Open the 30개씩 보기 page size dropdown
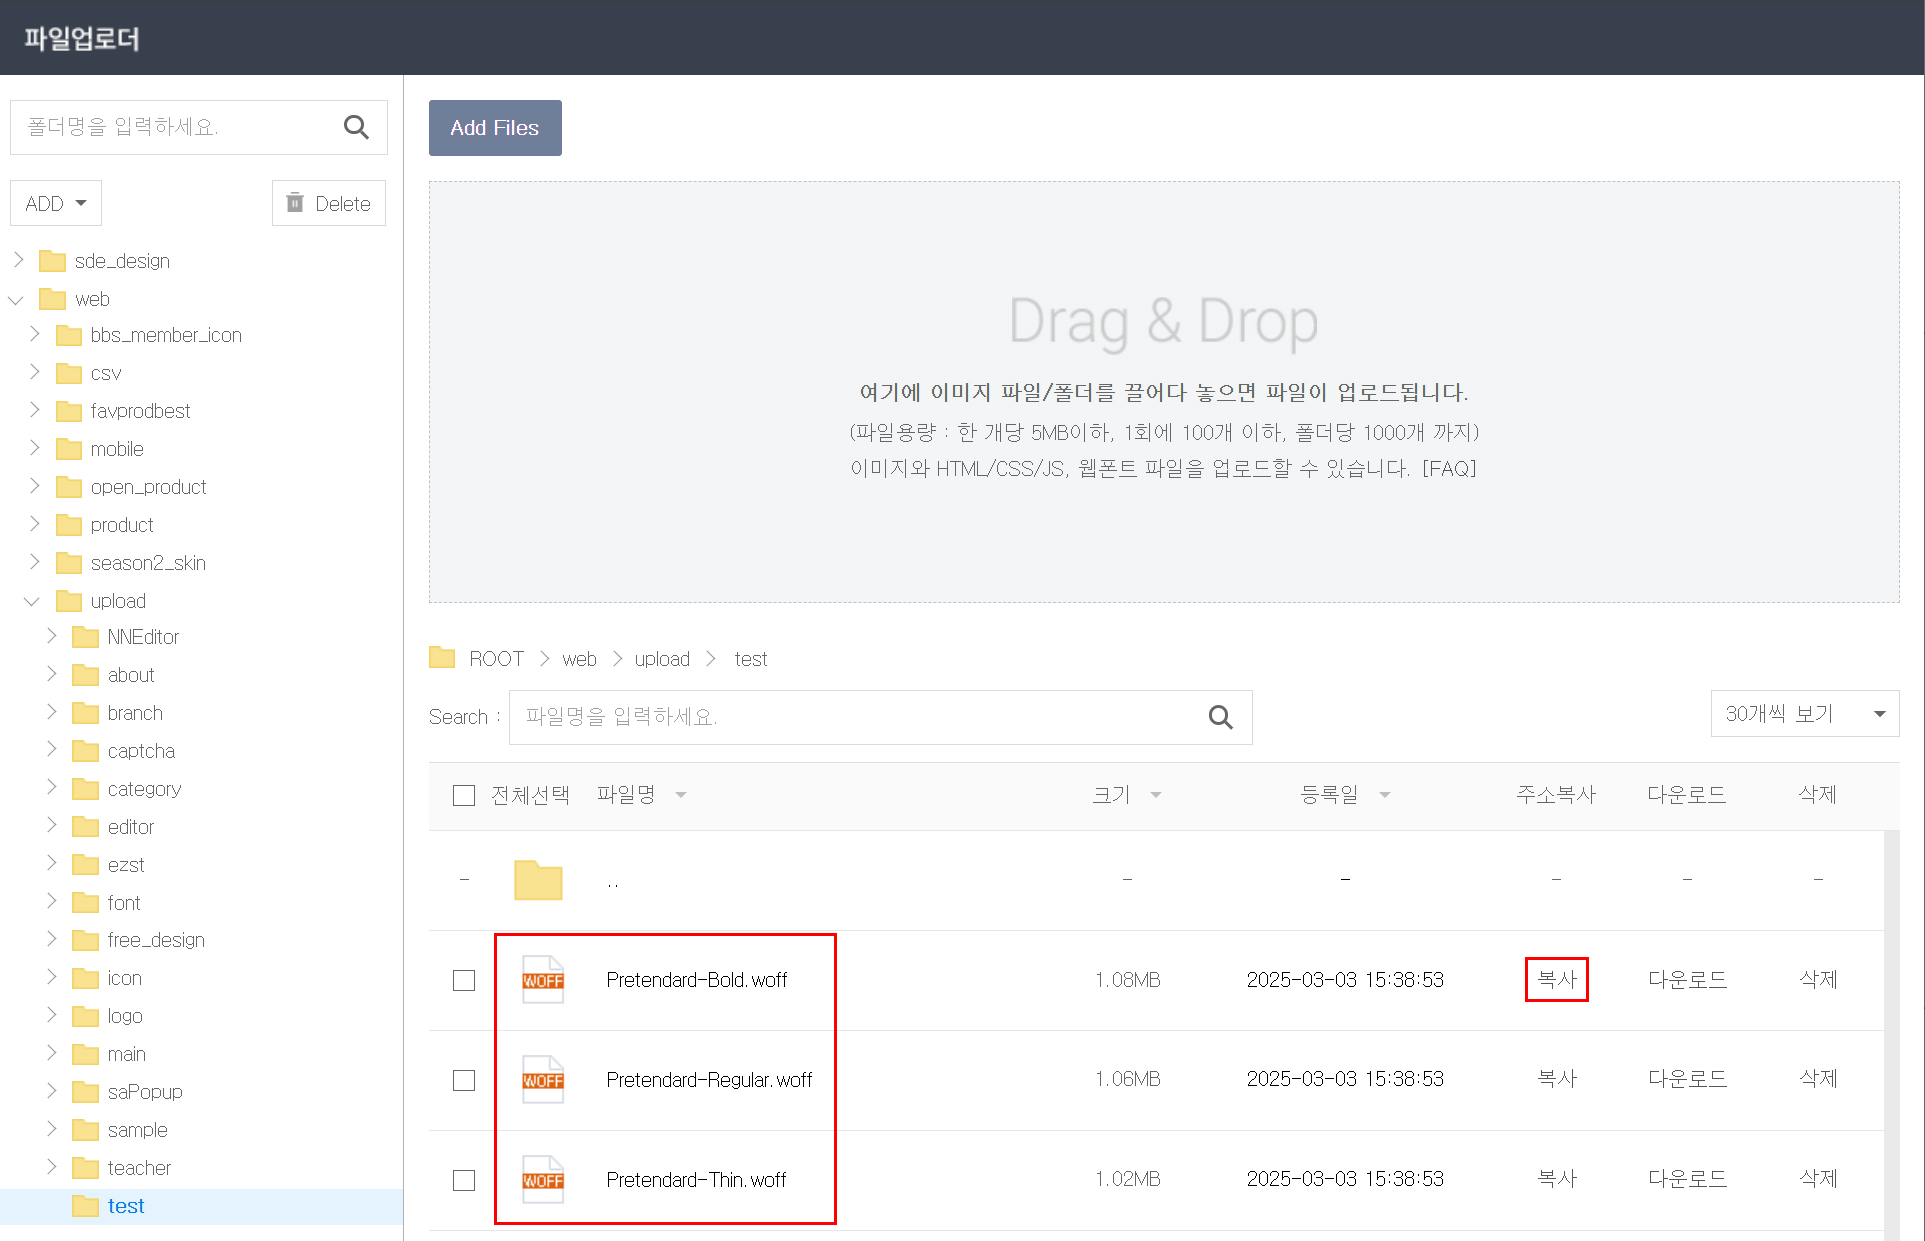Image resolution: width=1925 pixels, height=1241 pixels. click(1804, 714)
